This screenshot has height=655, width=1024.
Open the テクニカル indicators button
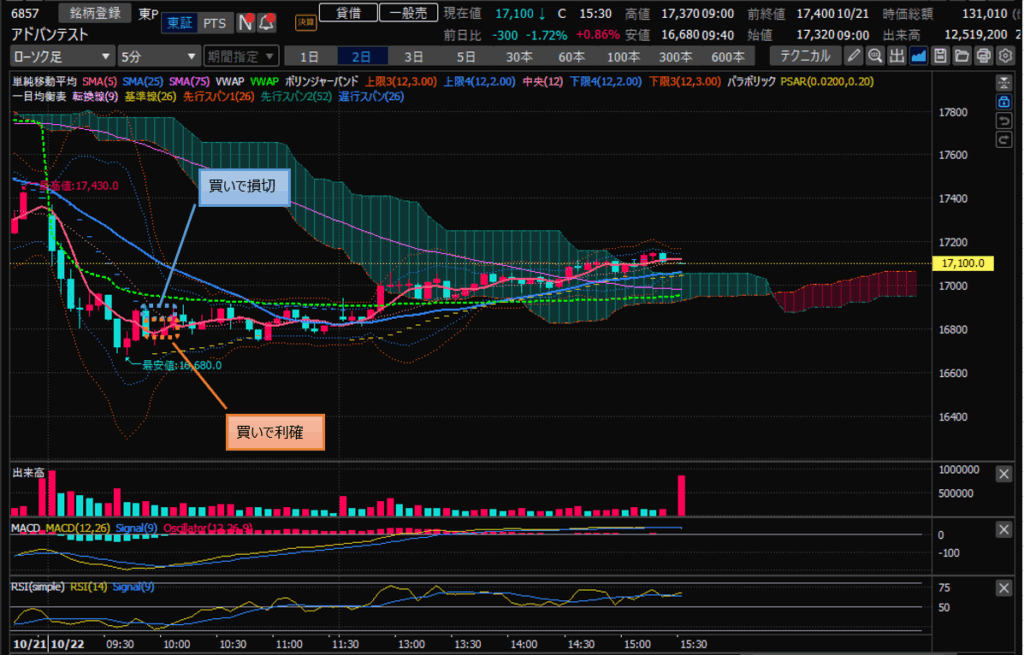coord(804,55)
